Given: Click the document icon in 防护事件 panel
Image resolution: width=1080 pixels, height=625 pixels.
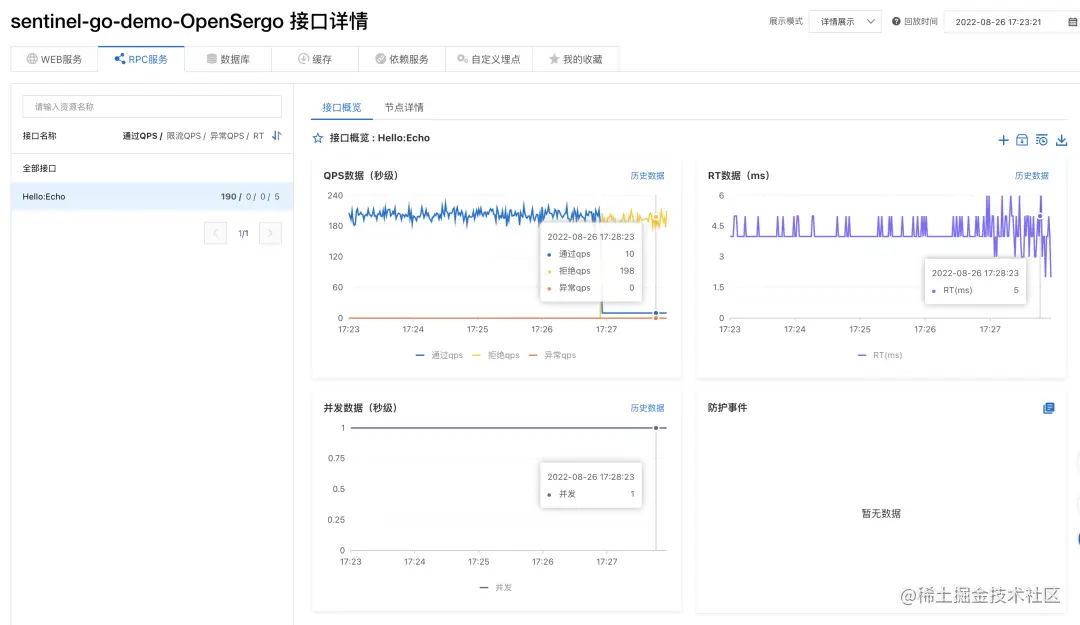Looking at the screenshot, I should (1048, 408).
